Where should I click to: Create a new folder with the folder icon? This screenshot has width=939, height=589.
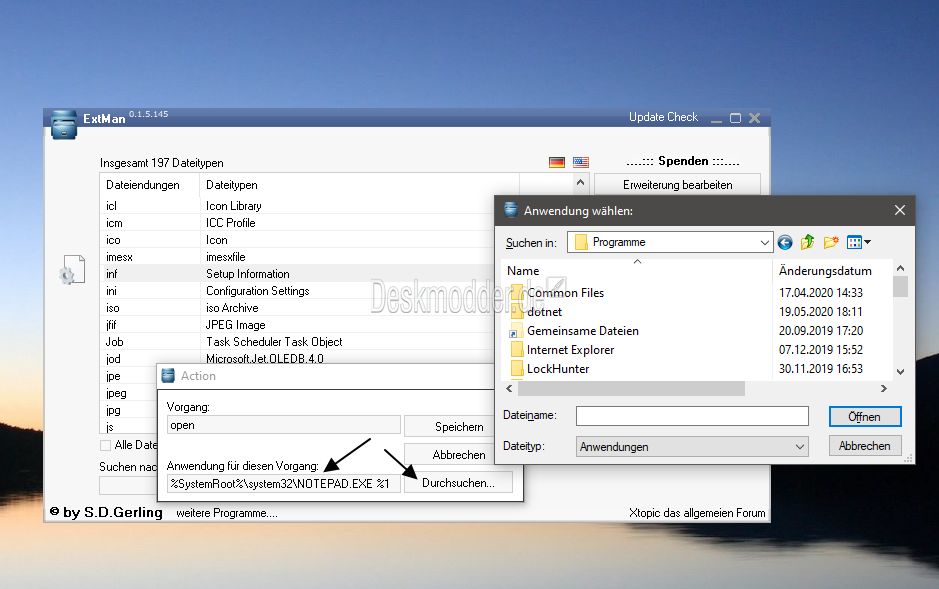point(830,241)
